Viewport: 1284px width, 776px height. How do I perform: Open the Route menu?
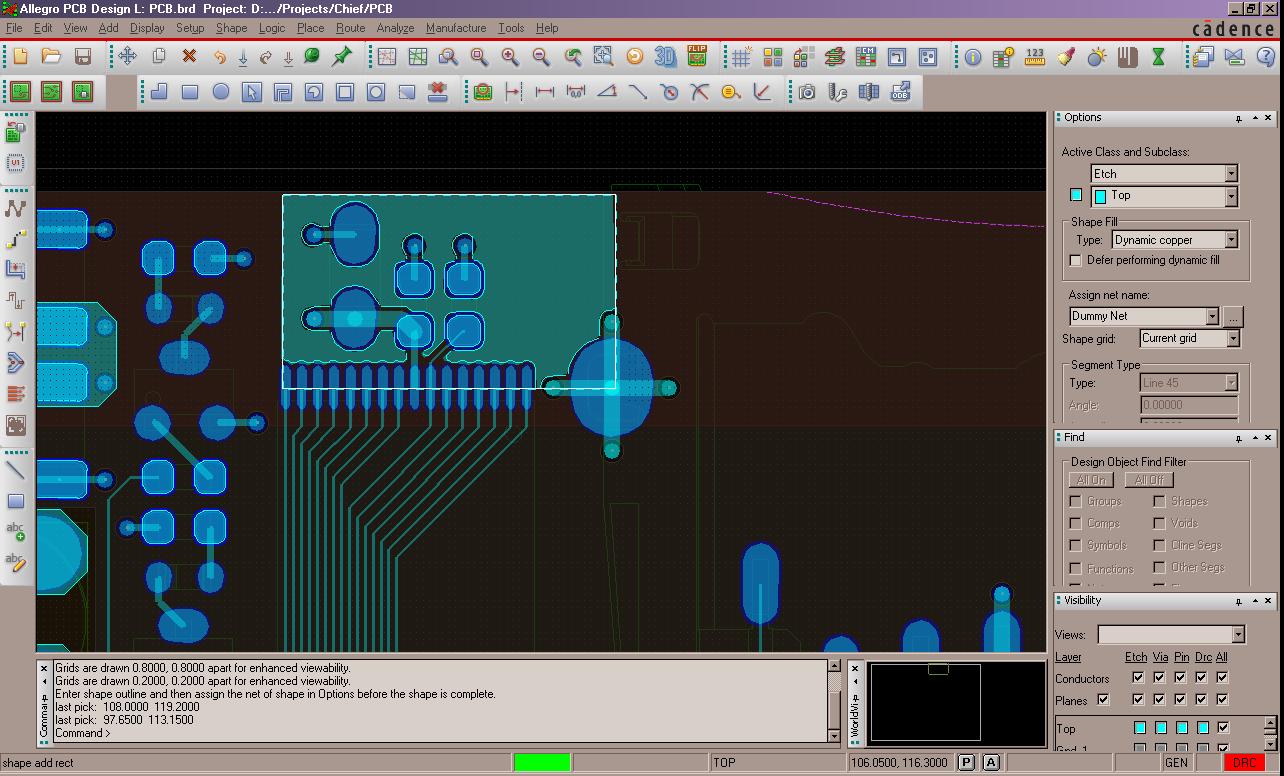click(350, 28)
